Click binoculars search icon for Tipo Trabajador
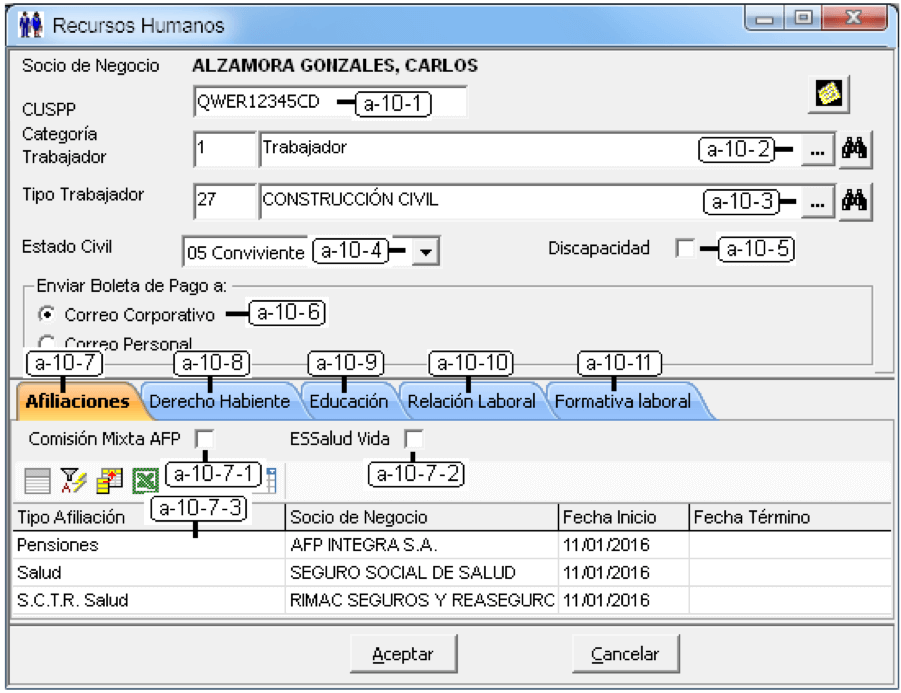Image resolution: width=901 pixels, height=693 pixels. tap(854, 202)
